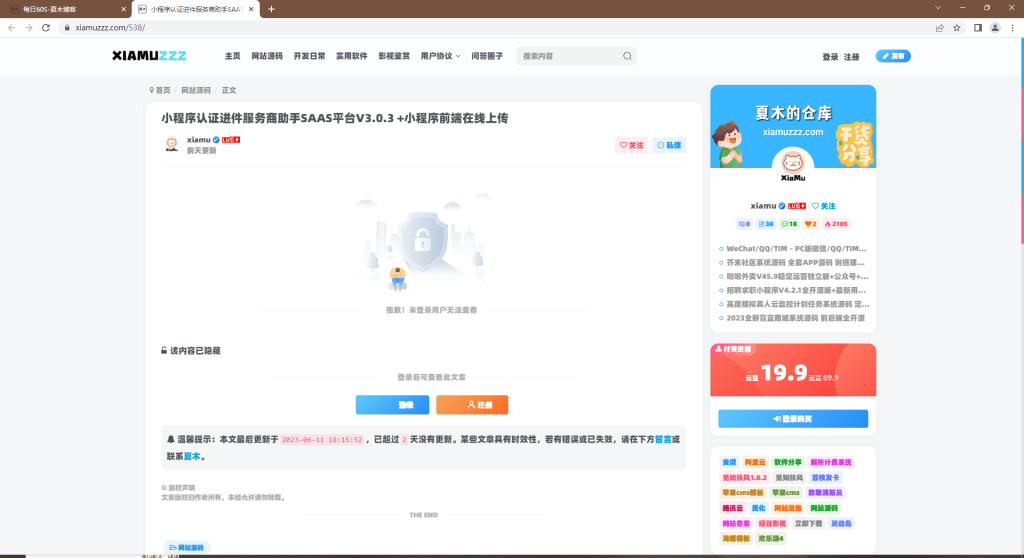Click the browser forward arrow

pos(29,27)
